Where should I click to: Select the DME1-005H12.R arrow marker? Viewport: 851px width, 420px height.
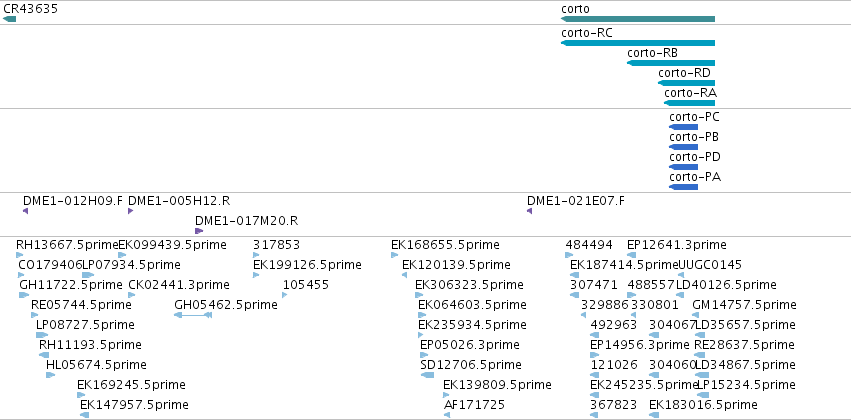131,211
